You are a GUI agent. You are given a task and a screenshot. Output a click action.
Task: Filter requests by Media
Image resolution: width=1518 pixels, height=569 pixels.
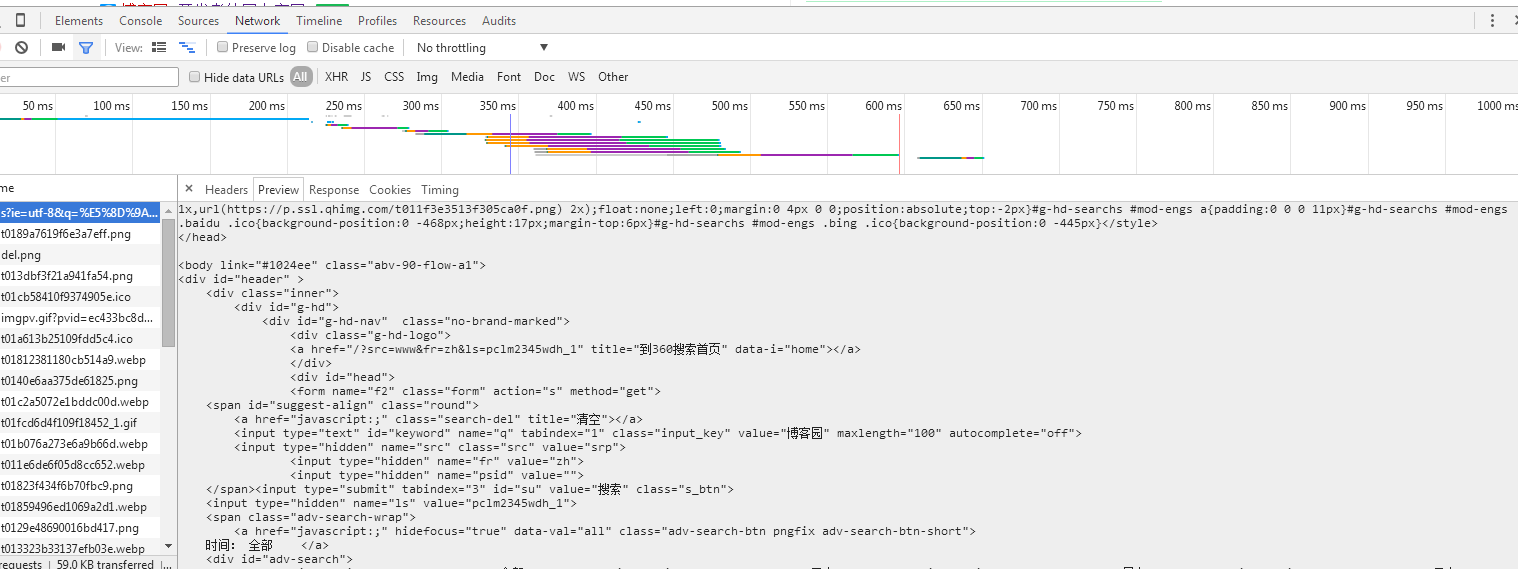(x=467, y=77)
